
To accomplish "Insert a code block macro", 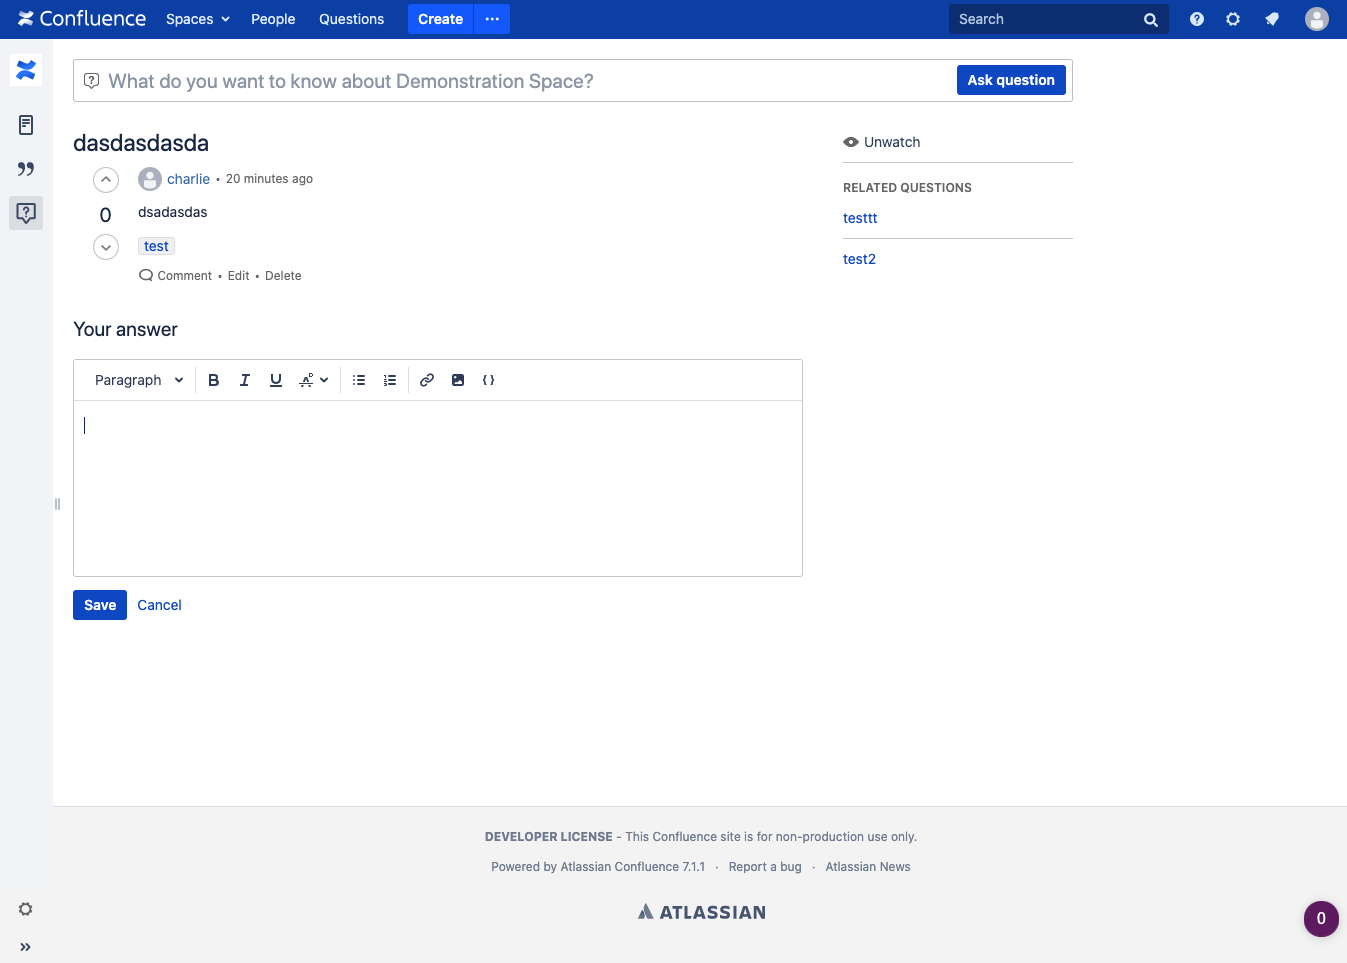I will click(489, 380).
